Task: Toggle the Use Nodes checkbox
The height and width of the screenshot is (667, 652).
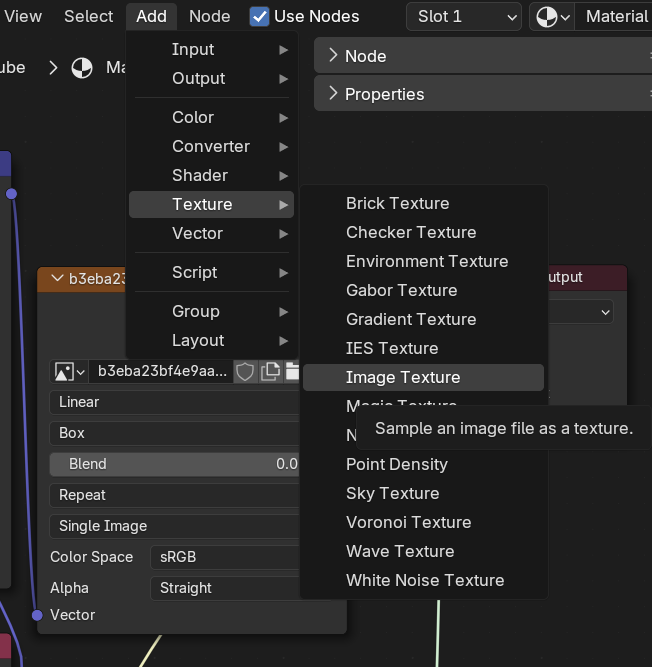Action: 259,16
